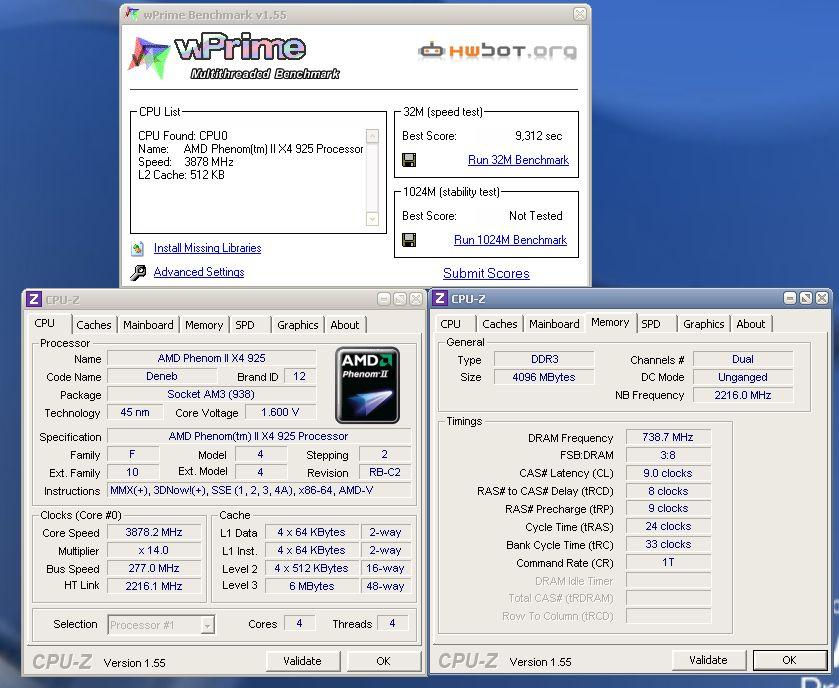Screen dimensions: 839x688
Task: Click OK in the right CPU-Z window
Action: coord(790,660)
